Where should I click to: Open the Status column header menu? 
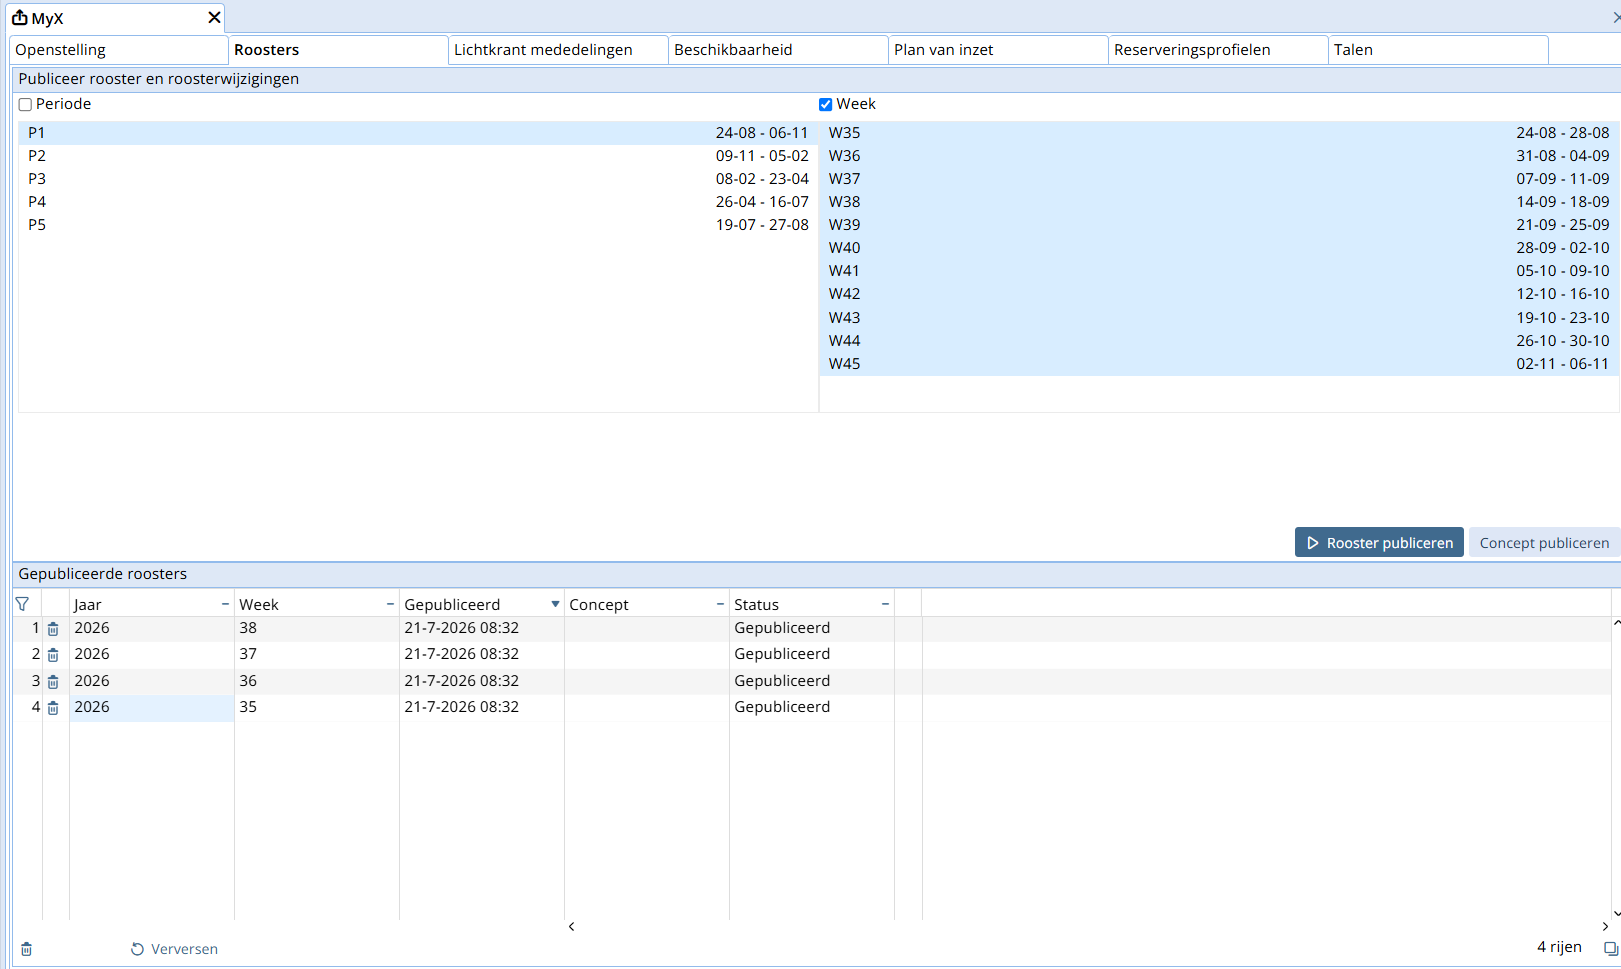[x=885, y=604]
